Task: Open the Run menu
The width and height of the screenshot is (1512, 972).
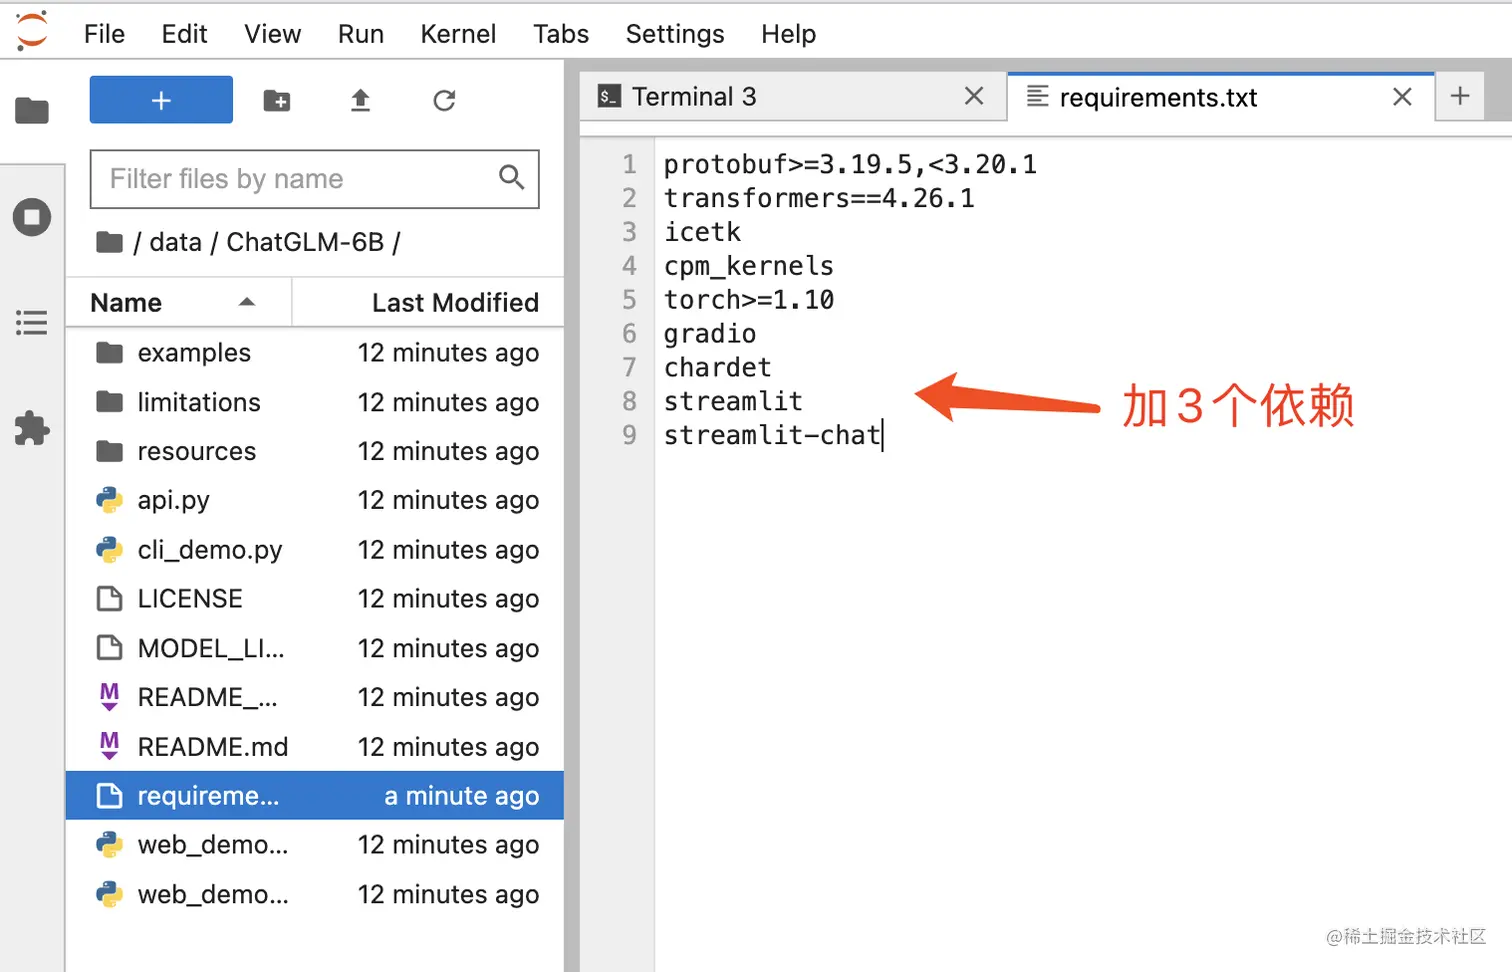Action: click(x=361, y=34)
